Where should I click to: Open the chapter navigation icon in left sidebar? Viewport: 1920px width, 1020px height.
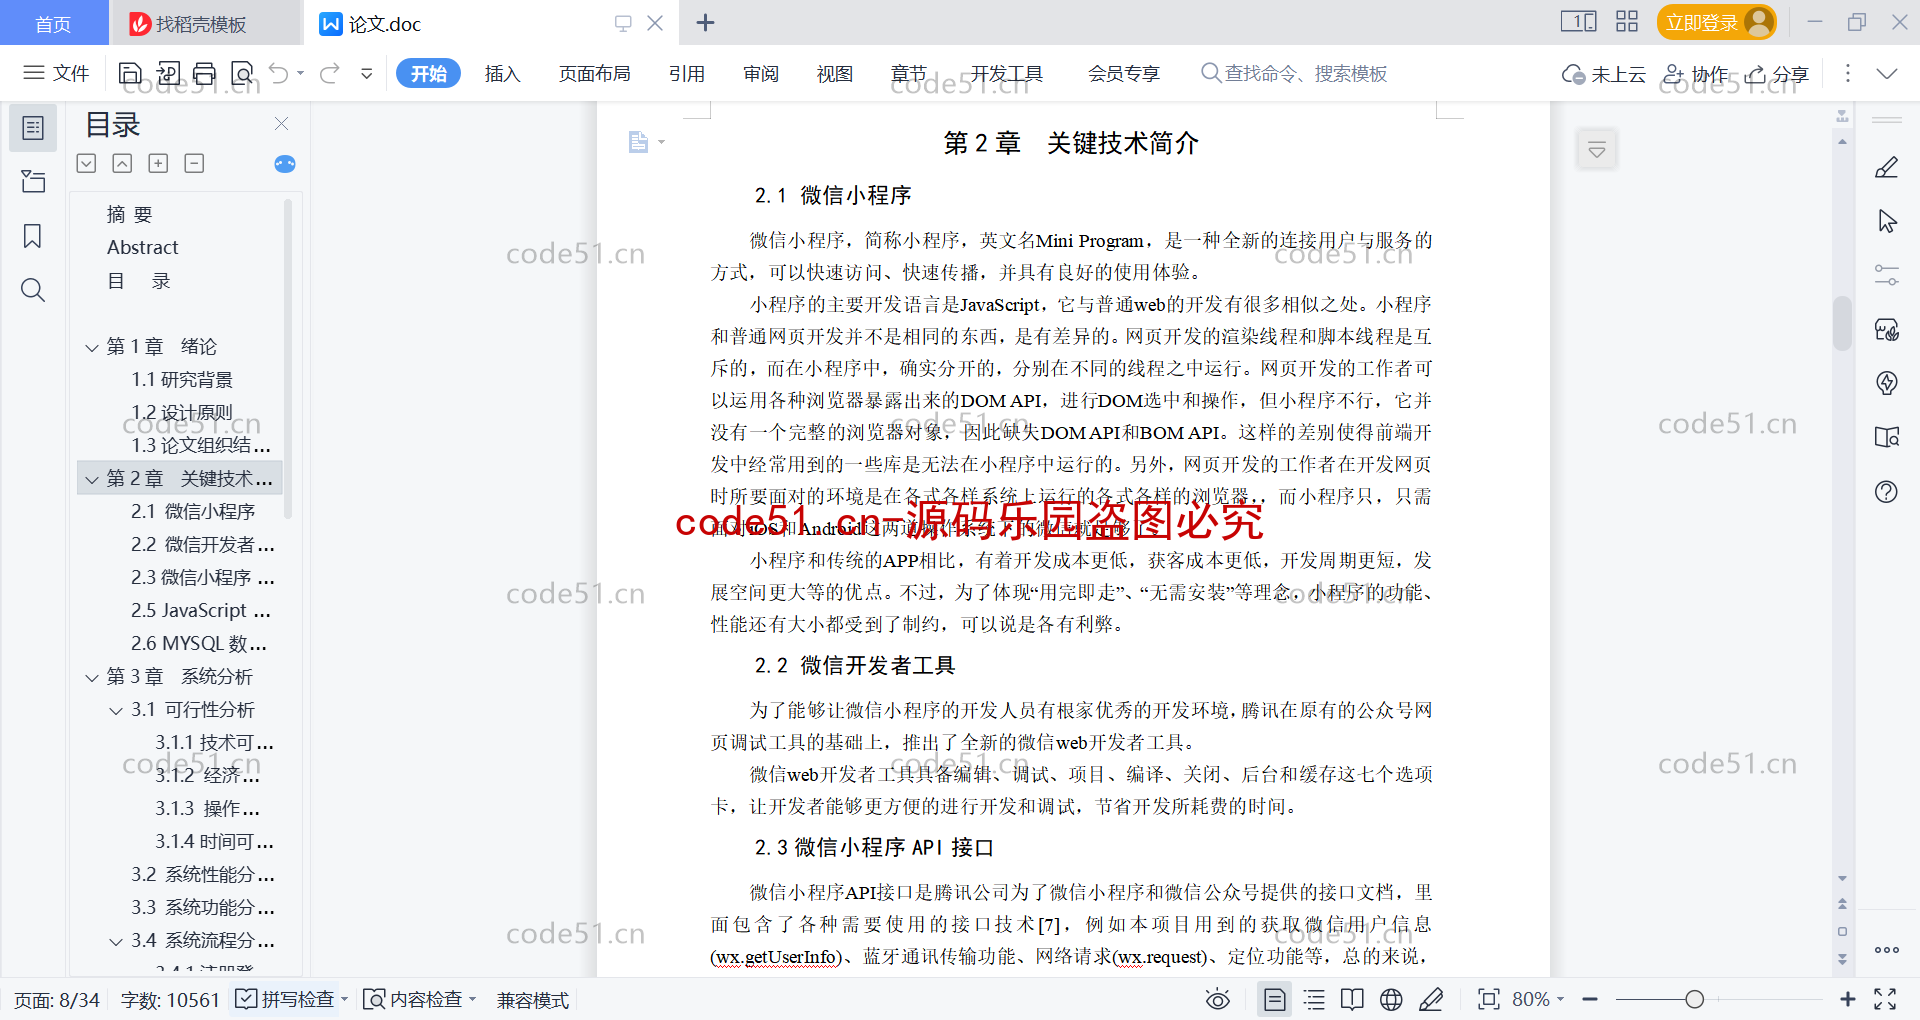(33, 181)
